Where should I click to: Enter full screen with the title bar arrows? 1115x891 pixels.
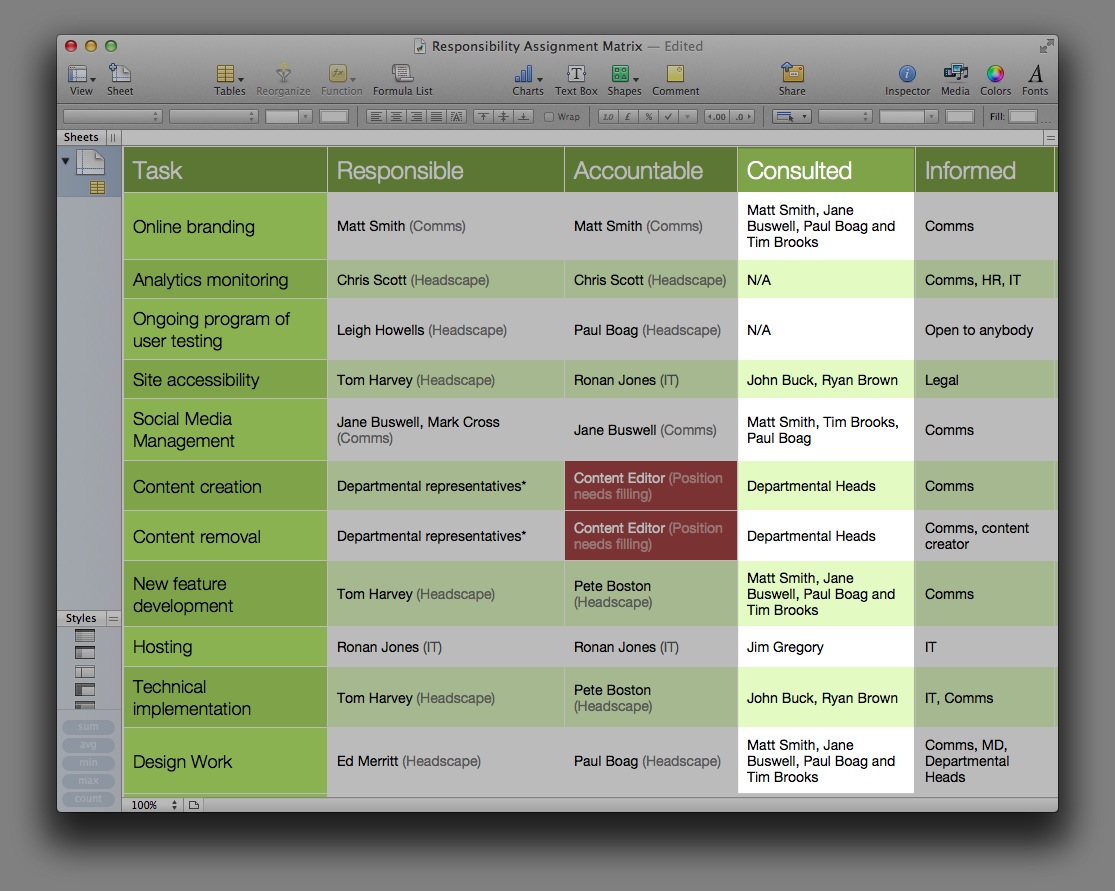[1045, 46]
